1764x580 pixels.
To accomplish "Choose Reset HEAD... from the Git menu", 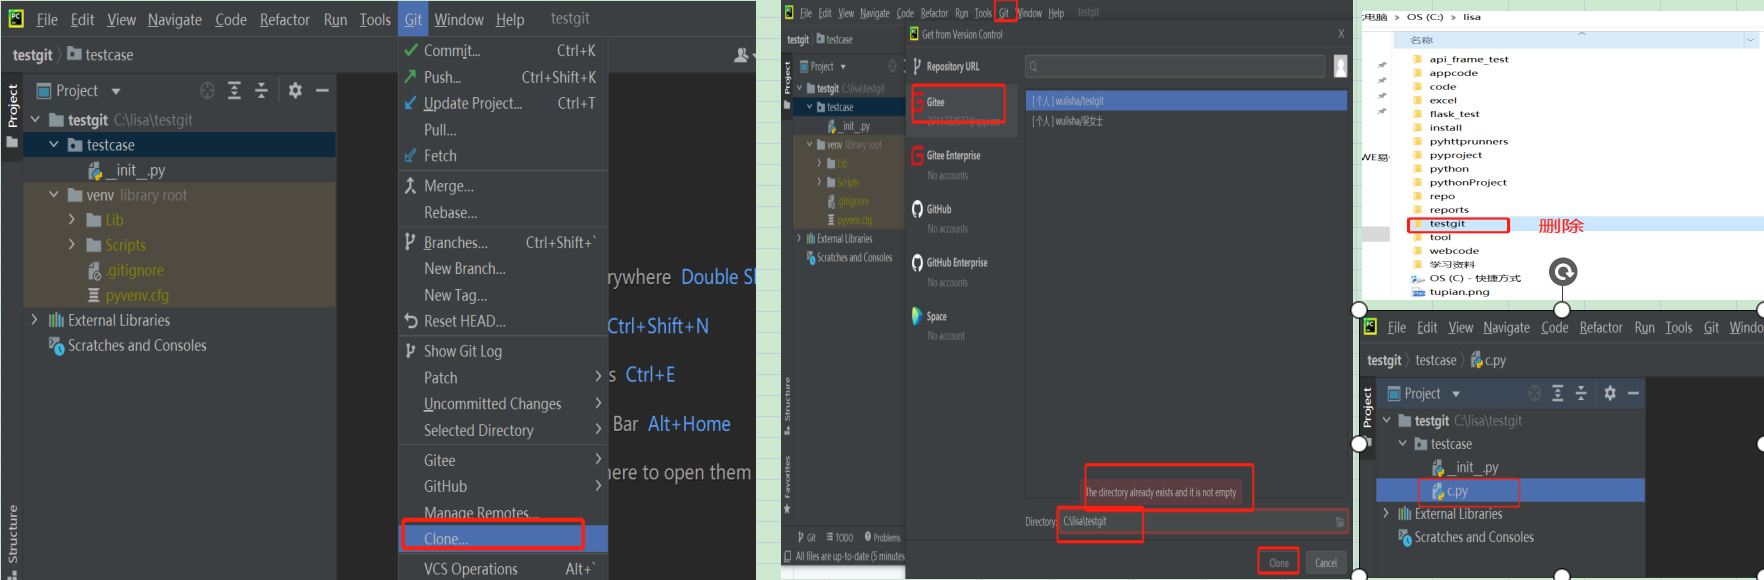I will click(x=503, y=321).
